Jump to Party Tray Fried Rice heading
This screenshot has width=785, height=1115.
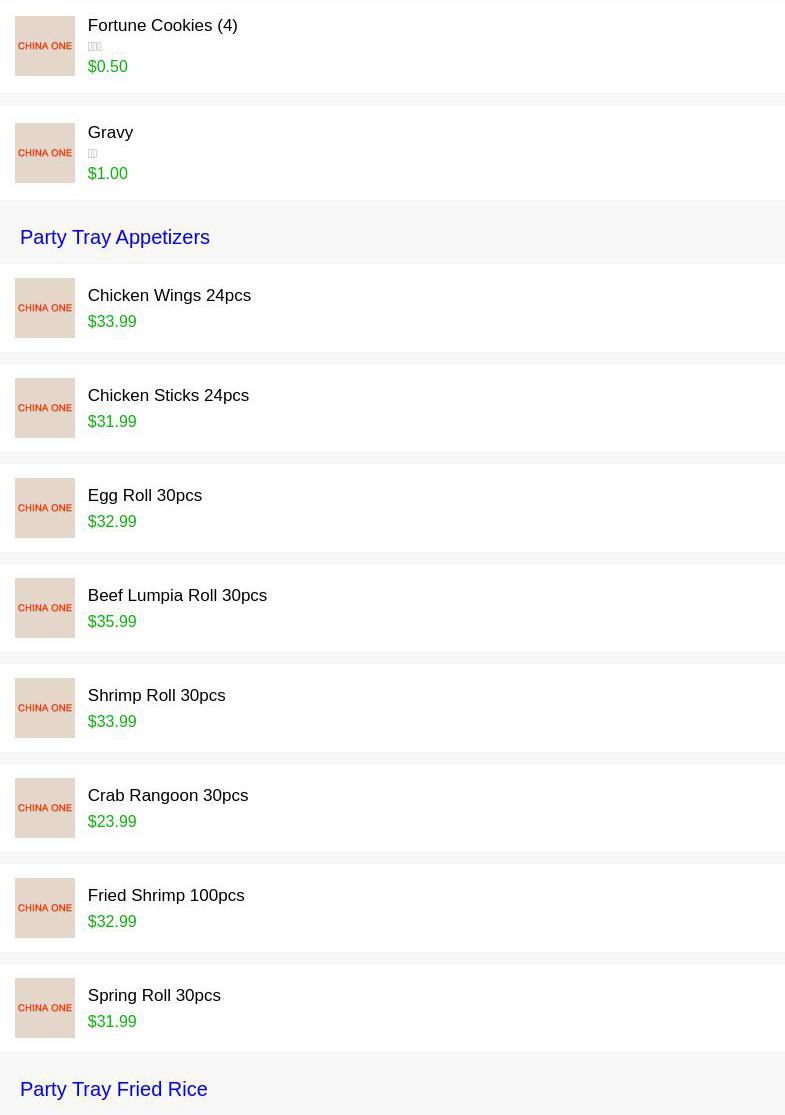[x=114, y=1089]
